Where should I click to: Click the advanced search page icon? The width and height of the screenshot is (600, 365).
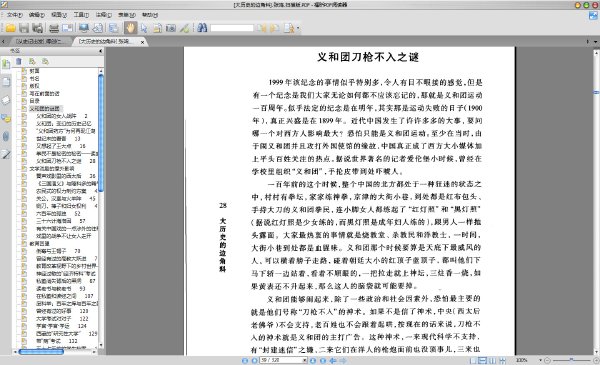pos(289,28)
